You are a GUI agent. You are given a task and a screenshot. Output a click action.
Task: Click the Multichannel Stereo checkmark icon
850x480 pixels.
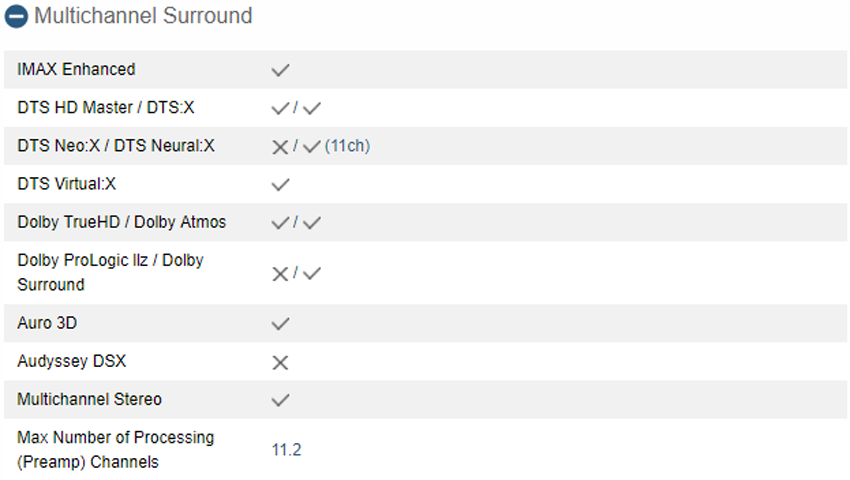pos(280,400)
